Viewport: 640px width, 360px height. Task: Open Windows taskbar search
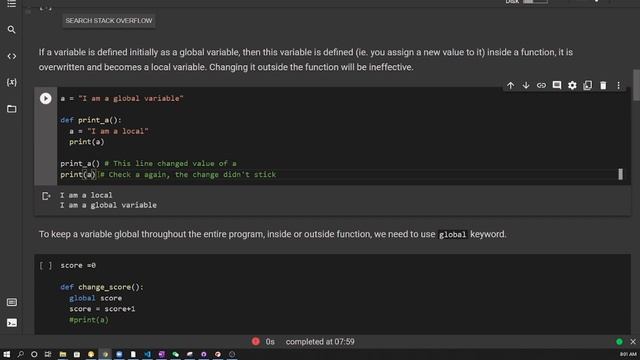[x=20, y=354]
